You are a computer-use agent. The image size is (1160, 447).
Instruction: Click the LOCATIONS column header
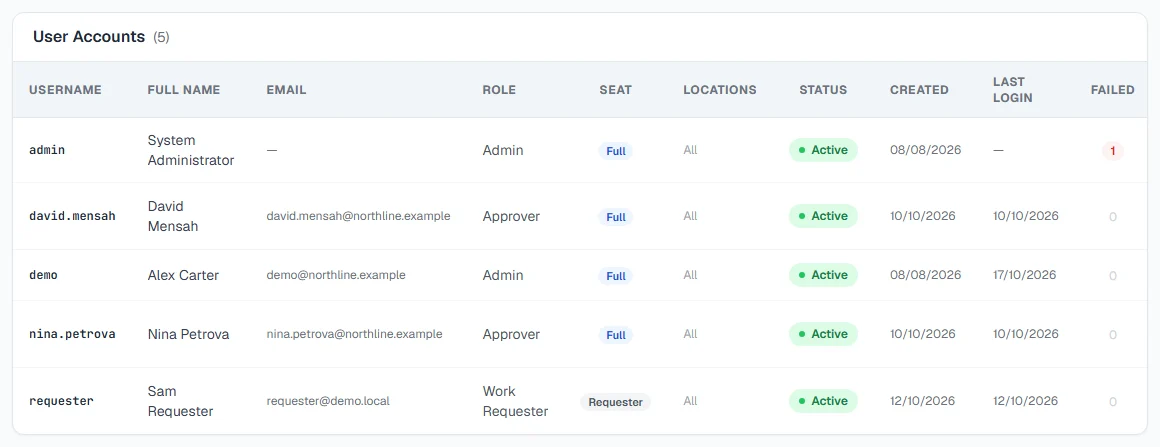coord(720,90)
